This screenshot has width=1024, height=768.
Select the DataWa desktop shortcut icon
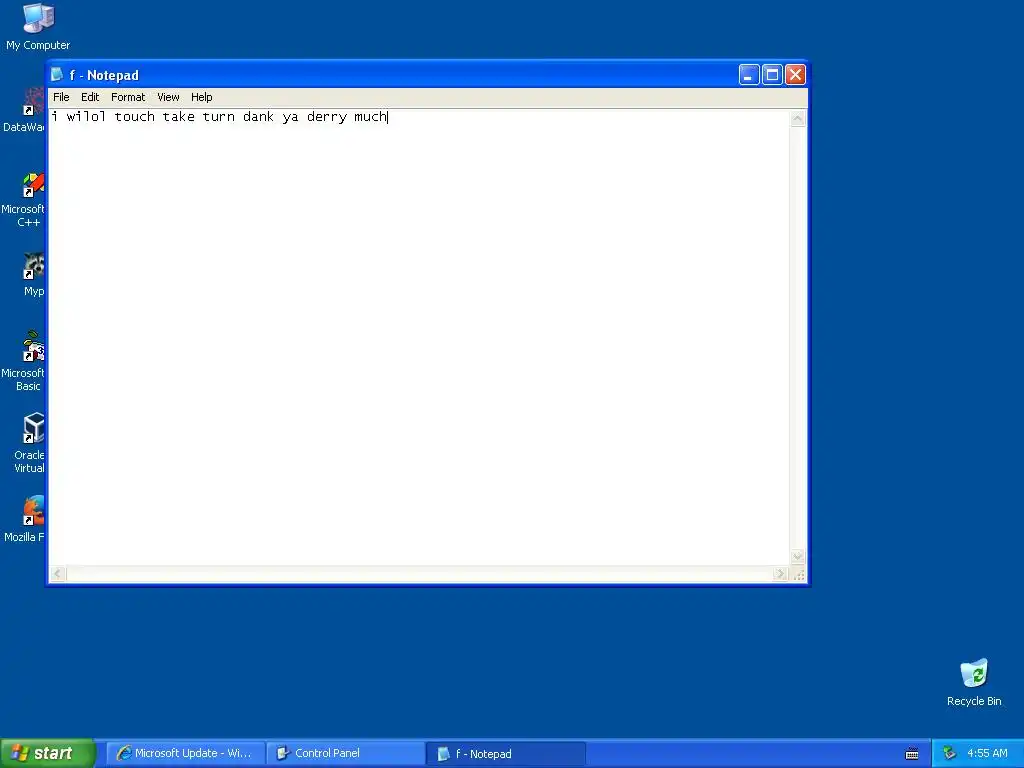[25, 110]
